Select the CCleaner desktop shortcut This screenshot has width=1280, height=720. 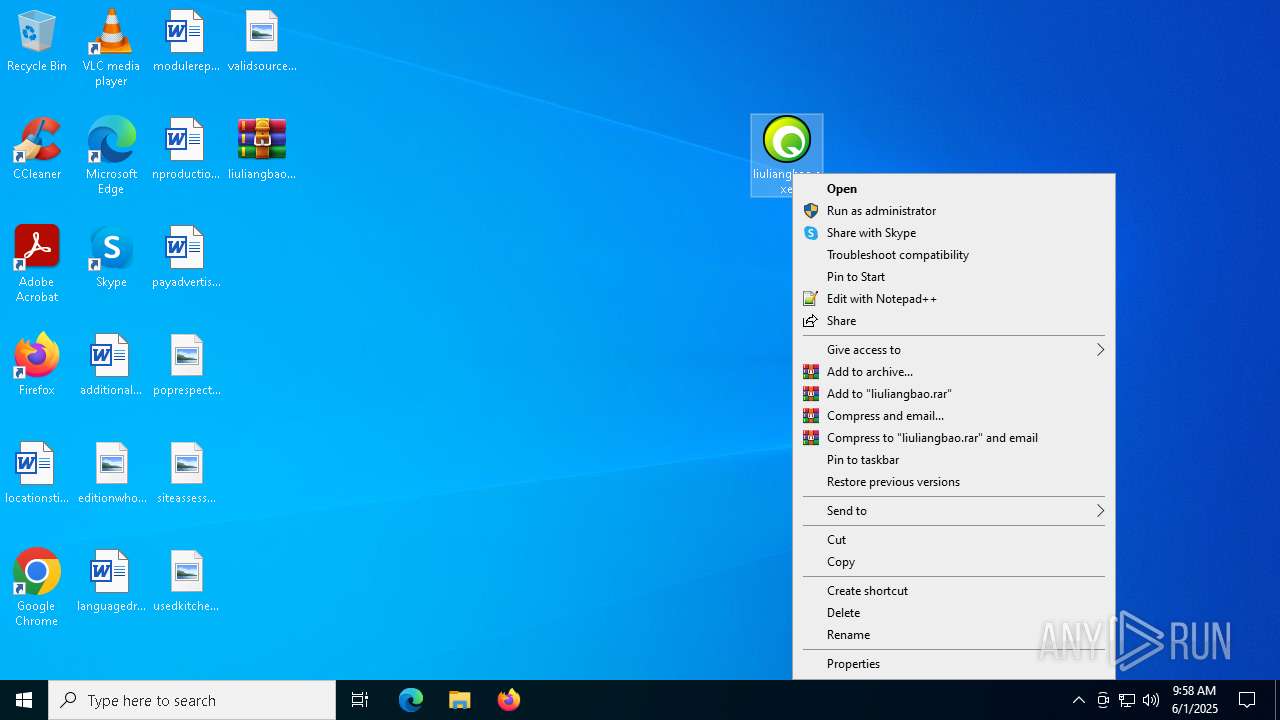(37, 150)
